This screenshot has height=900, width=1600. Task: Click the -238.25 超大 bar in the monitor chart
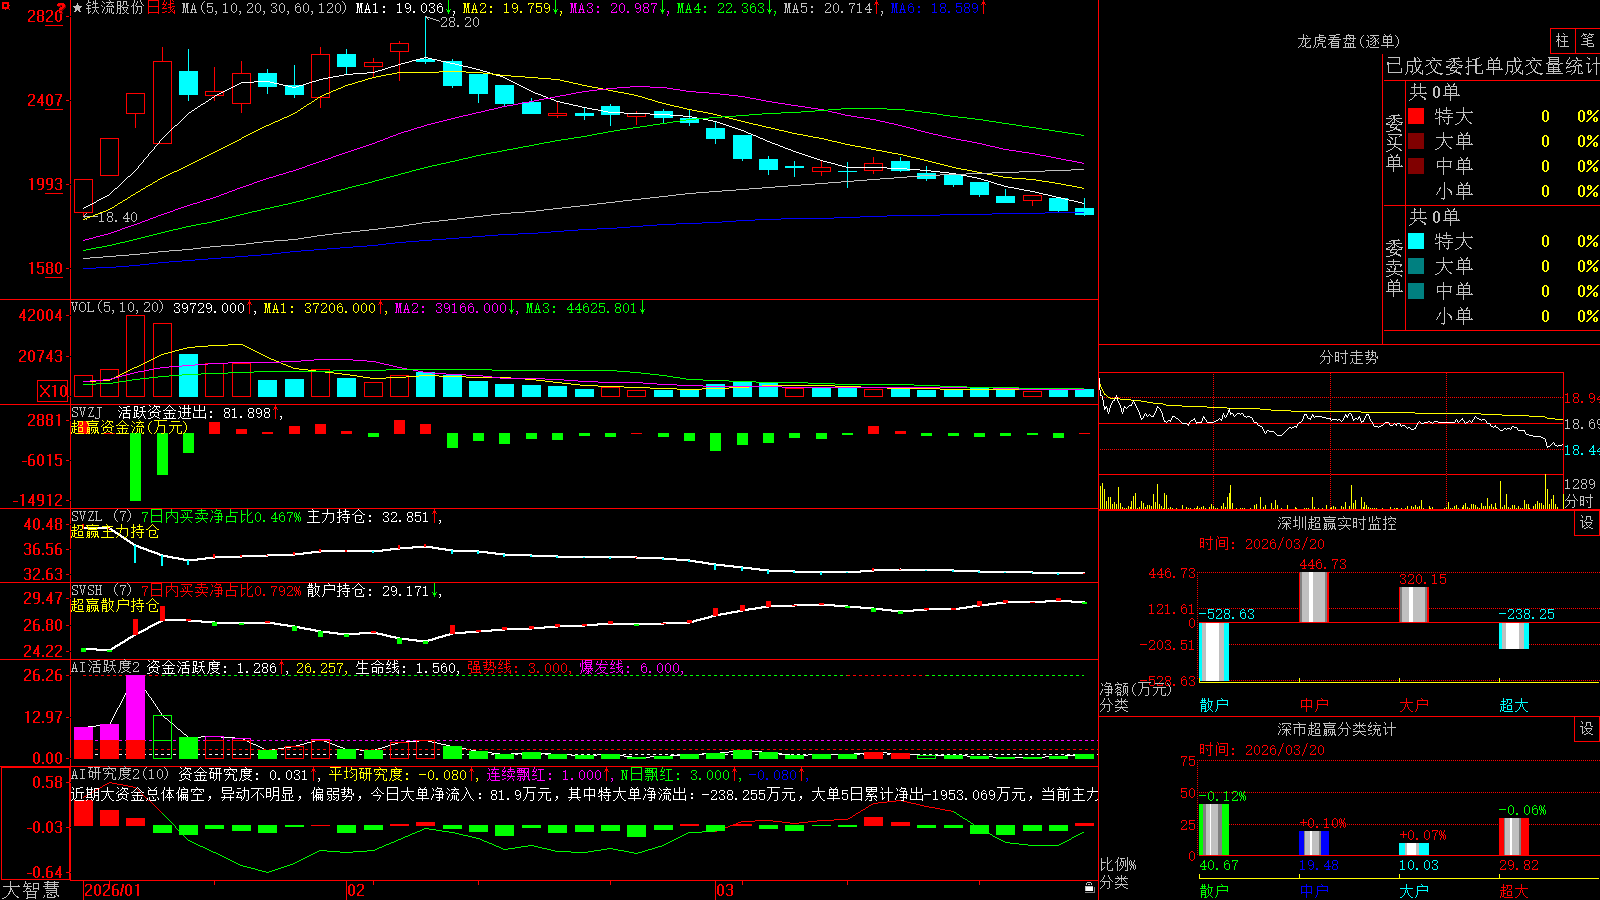pos(1514,636)
